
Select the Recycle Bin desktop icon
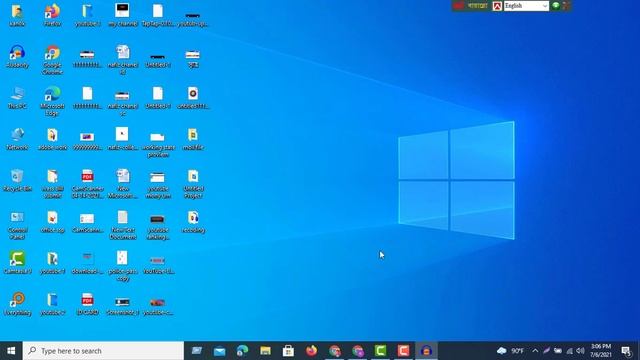tap(17, 180)
